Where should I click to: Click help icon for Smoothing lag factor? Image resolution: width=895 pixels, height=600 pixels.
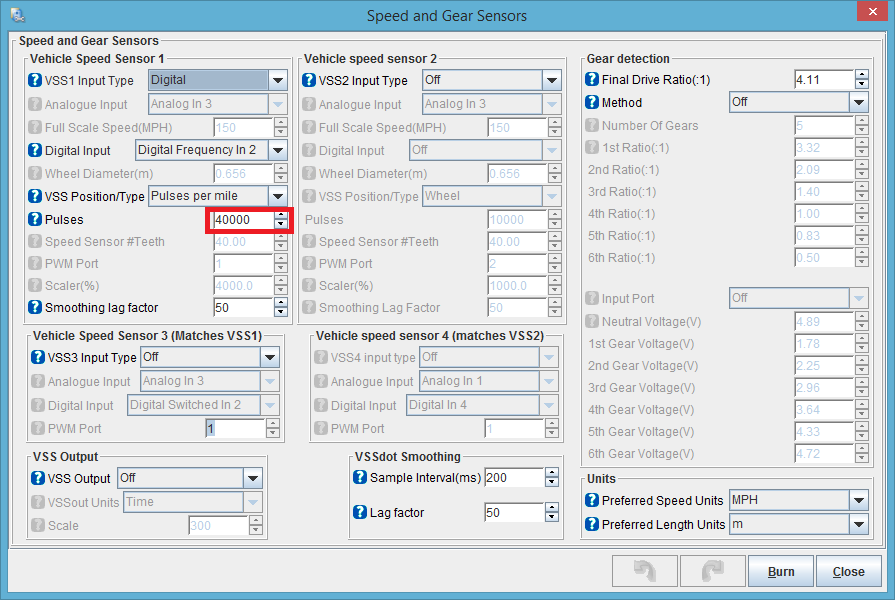coord(35,307)
